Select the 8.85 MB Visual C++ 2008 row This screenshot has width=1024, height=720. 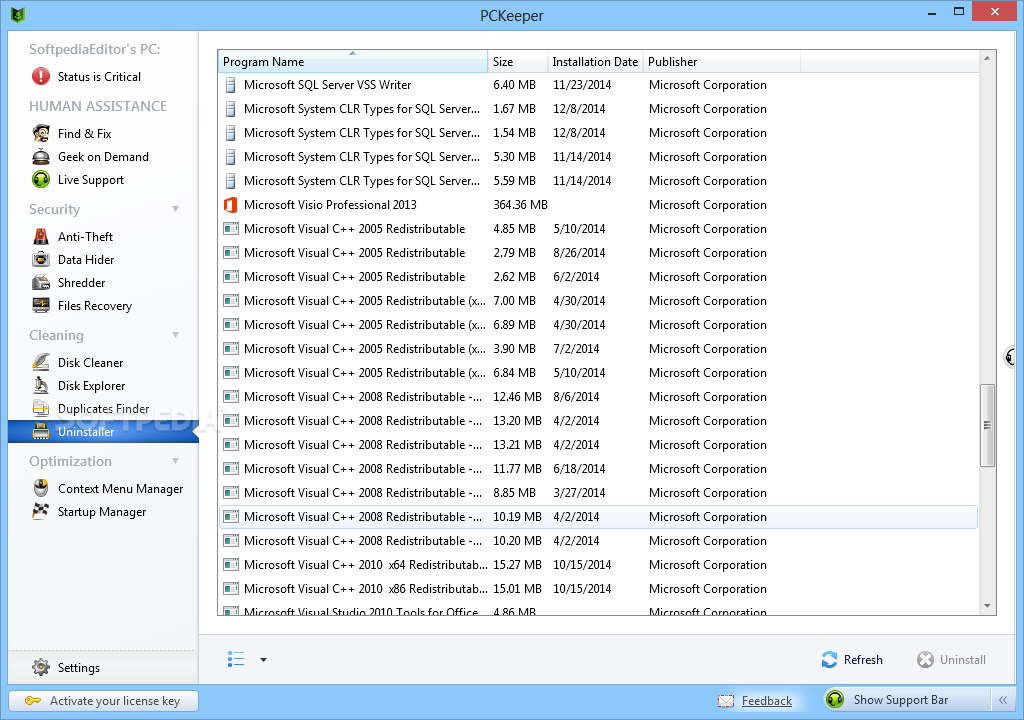pyautogui.click(x=598, y=493)
